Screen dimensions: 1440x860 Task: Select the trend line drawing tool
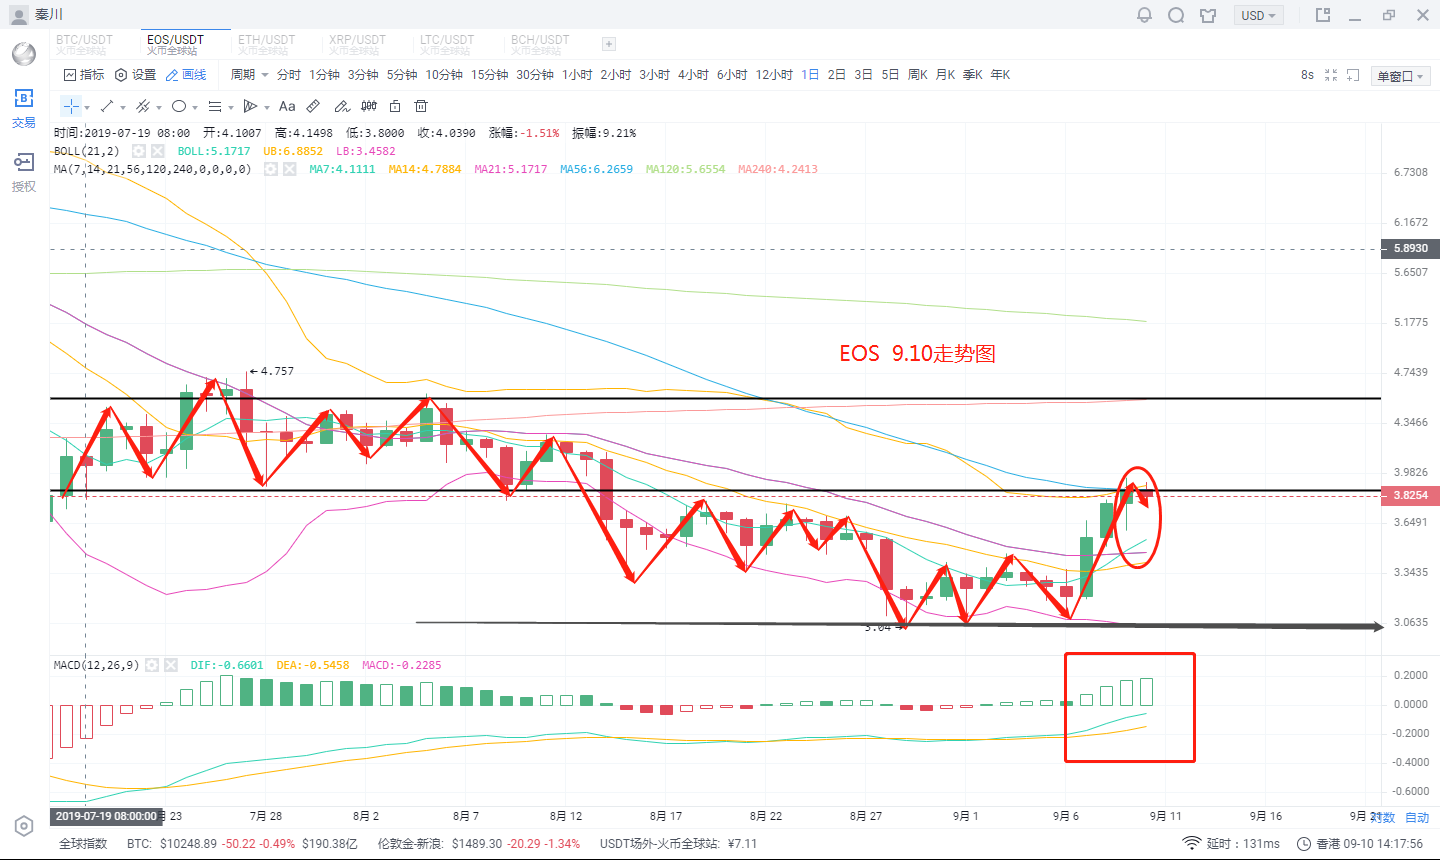pos(107,106)
